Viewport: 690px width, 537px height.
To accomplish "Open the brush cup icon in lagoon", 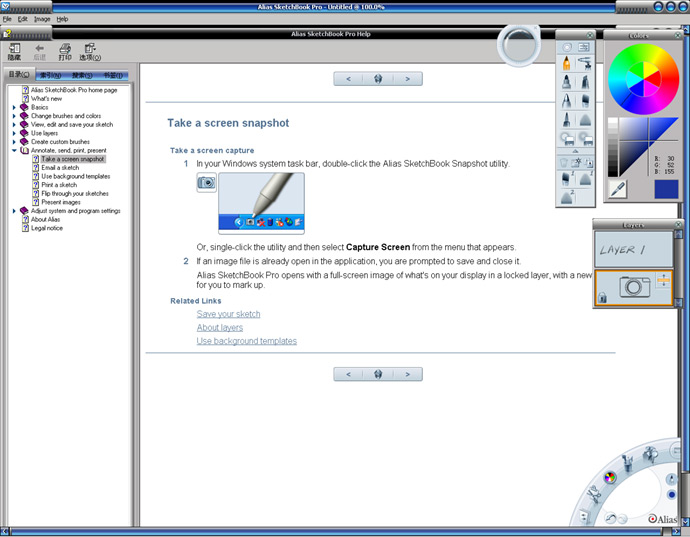I will click(627, 463).
